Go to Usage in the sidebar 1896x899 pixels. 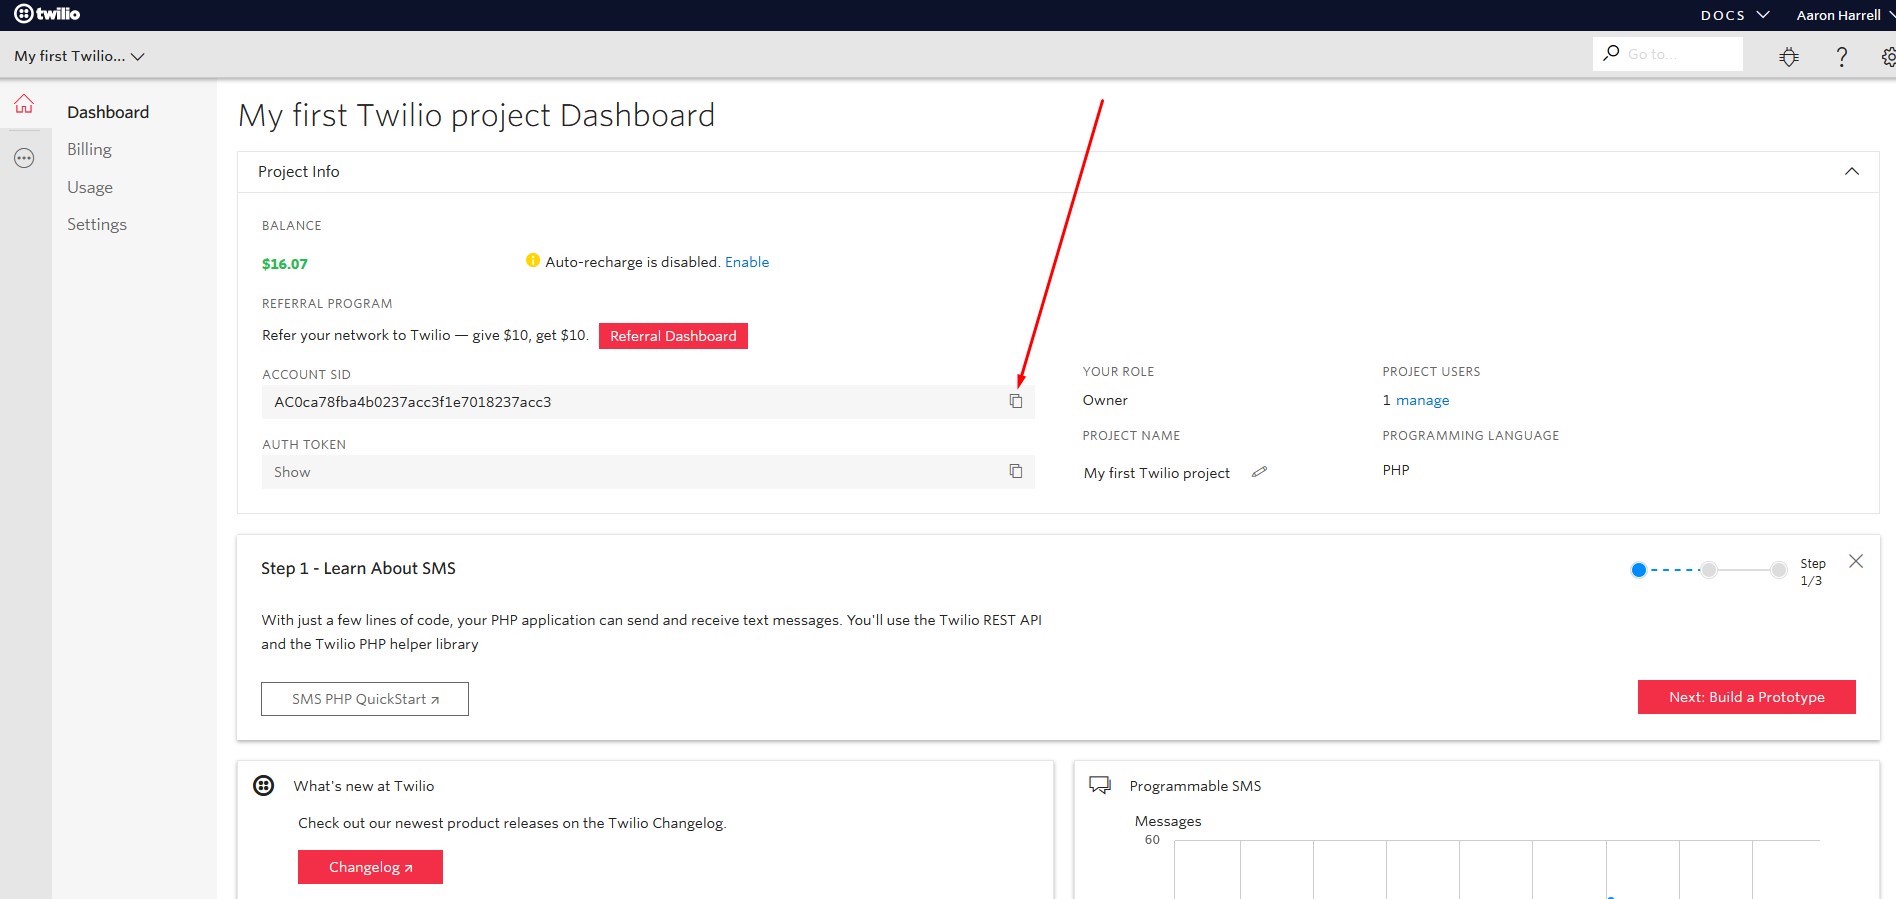[x=90, y=187]
